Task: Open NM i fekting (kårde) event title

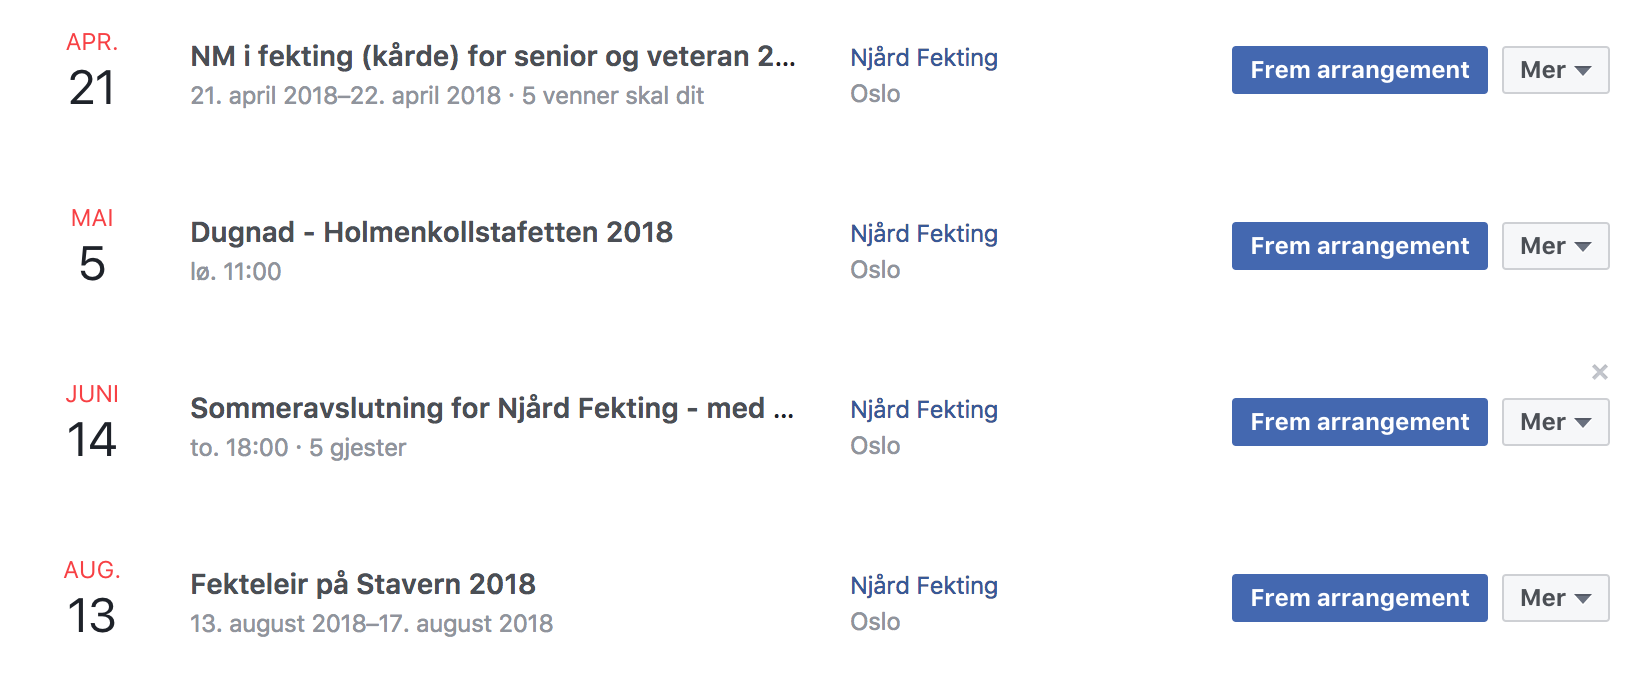Action: 493,56
